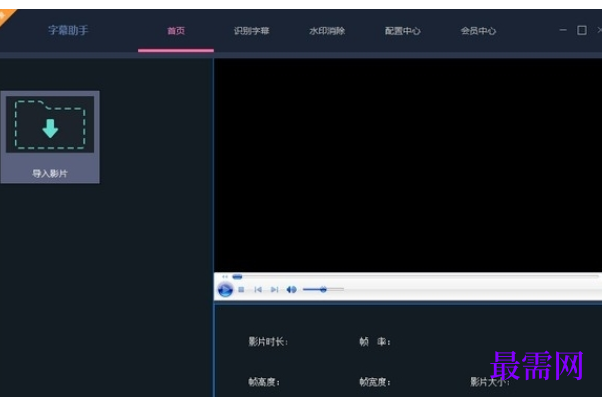Screen dimensions: 602x397
Task: Stop playback with the stop button
Action: coord(241,289)
